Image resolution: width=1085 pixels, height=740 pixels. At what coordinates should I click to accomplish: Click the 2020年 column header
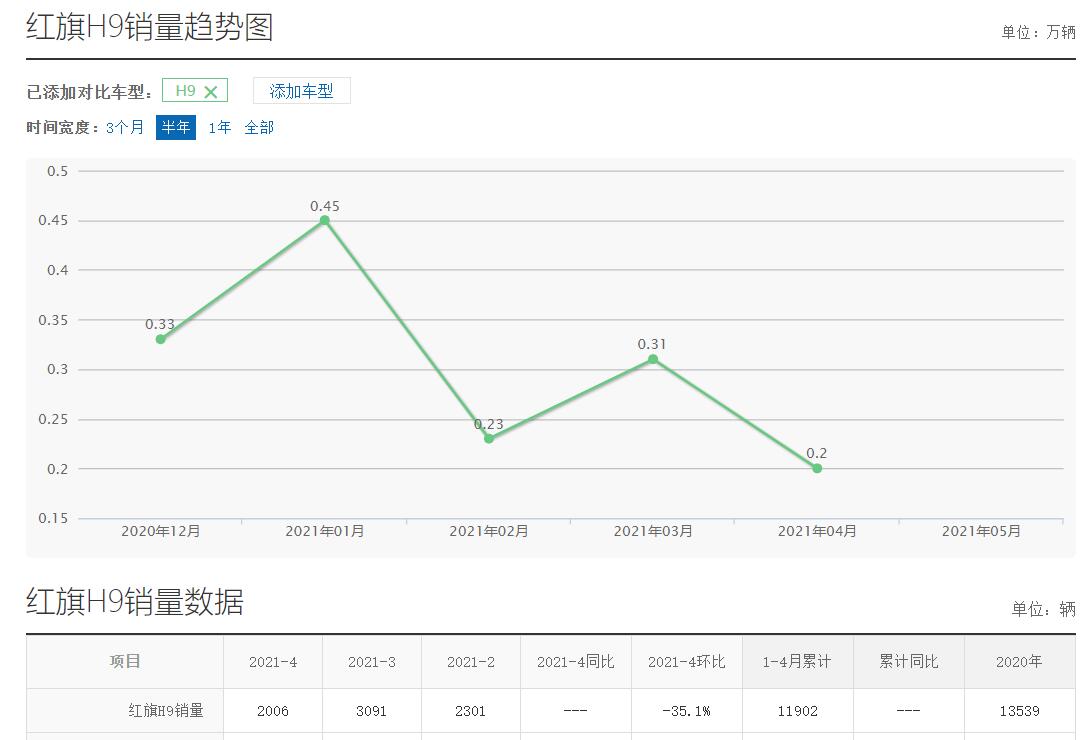(x=1019, y=662)
